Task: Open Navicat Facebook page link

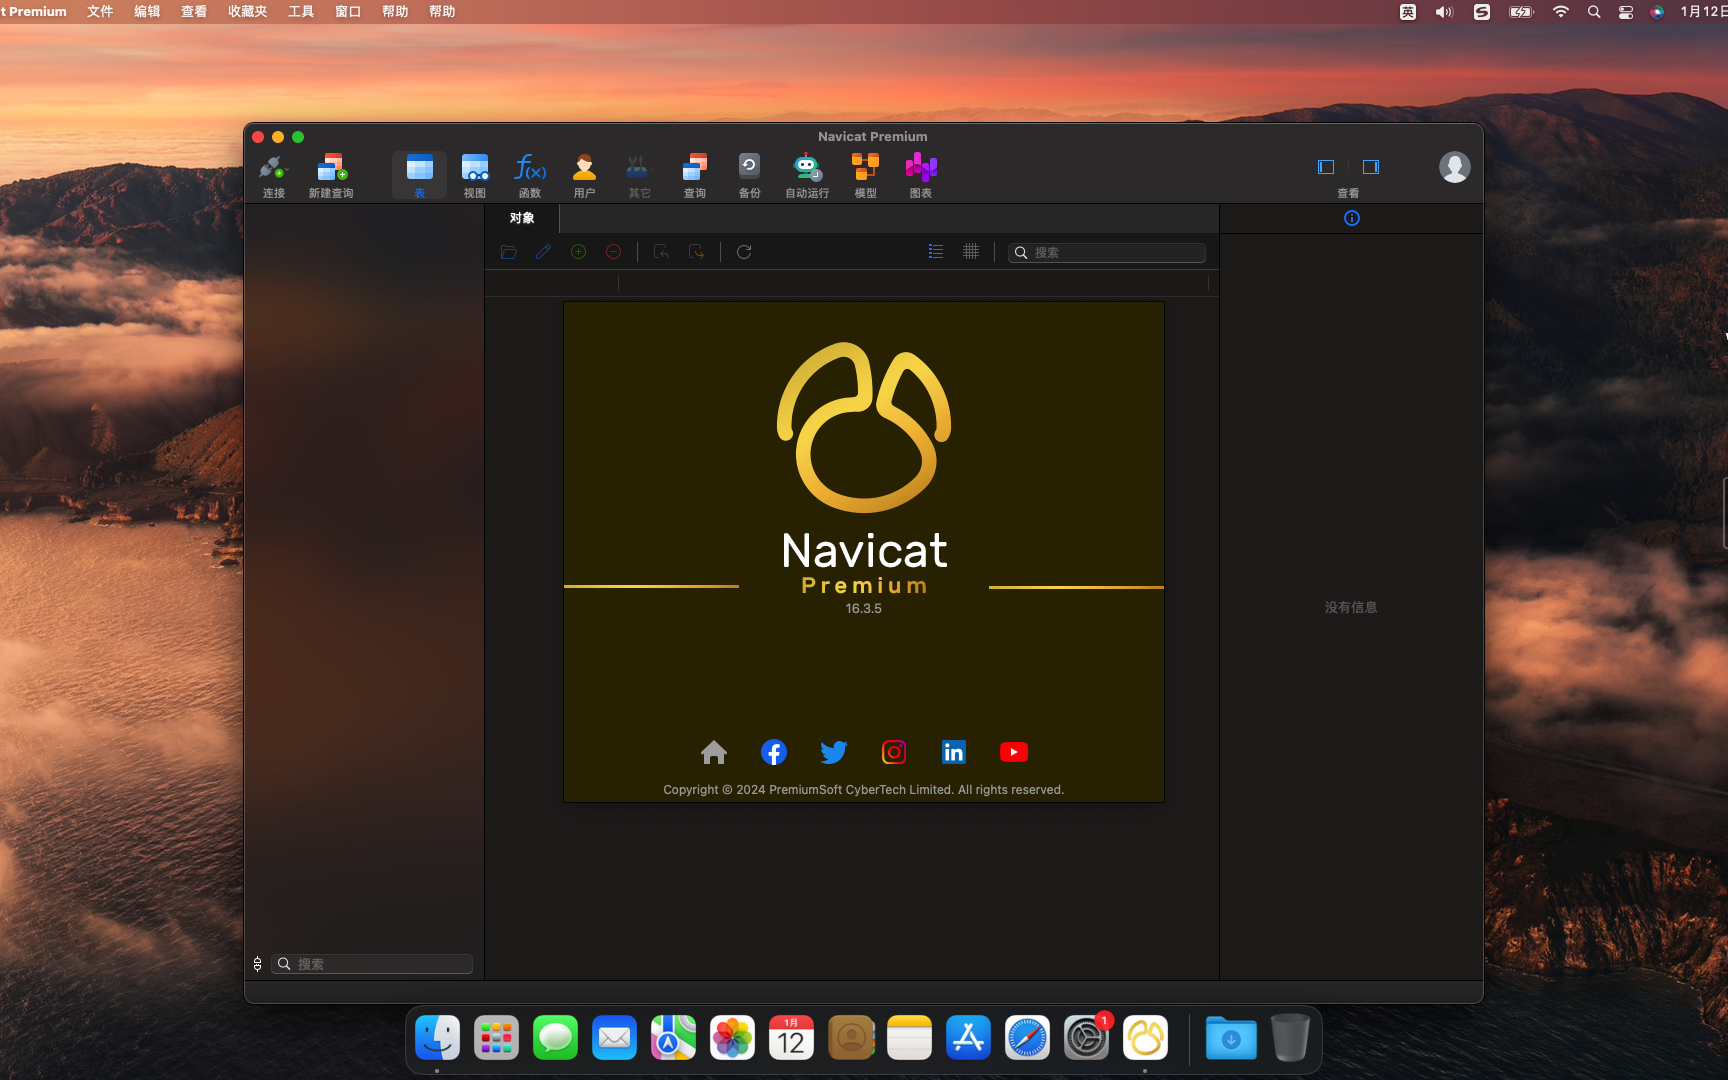Action: (x=774, y=752)
